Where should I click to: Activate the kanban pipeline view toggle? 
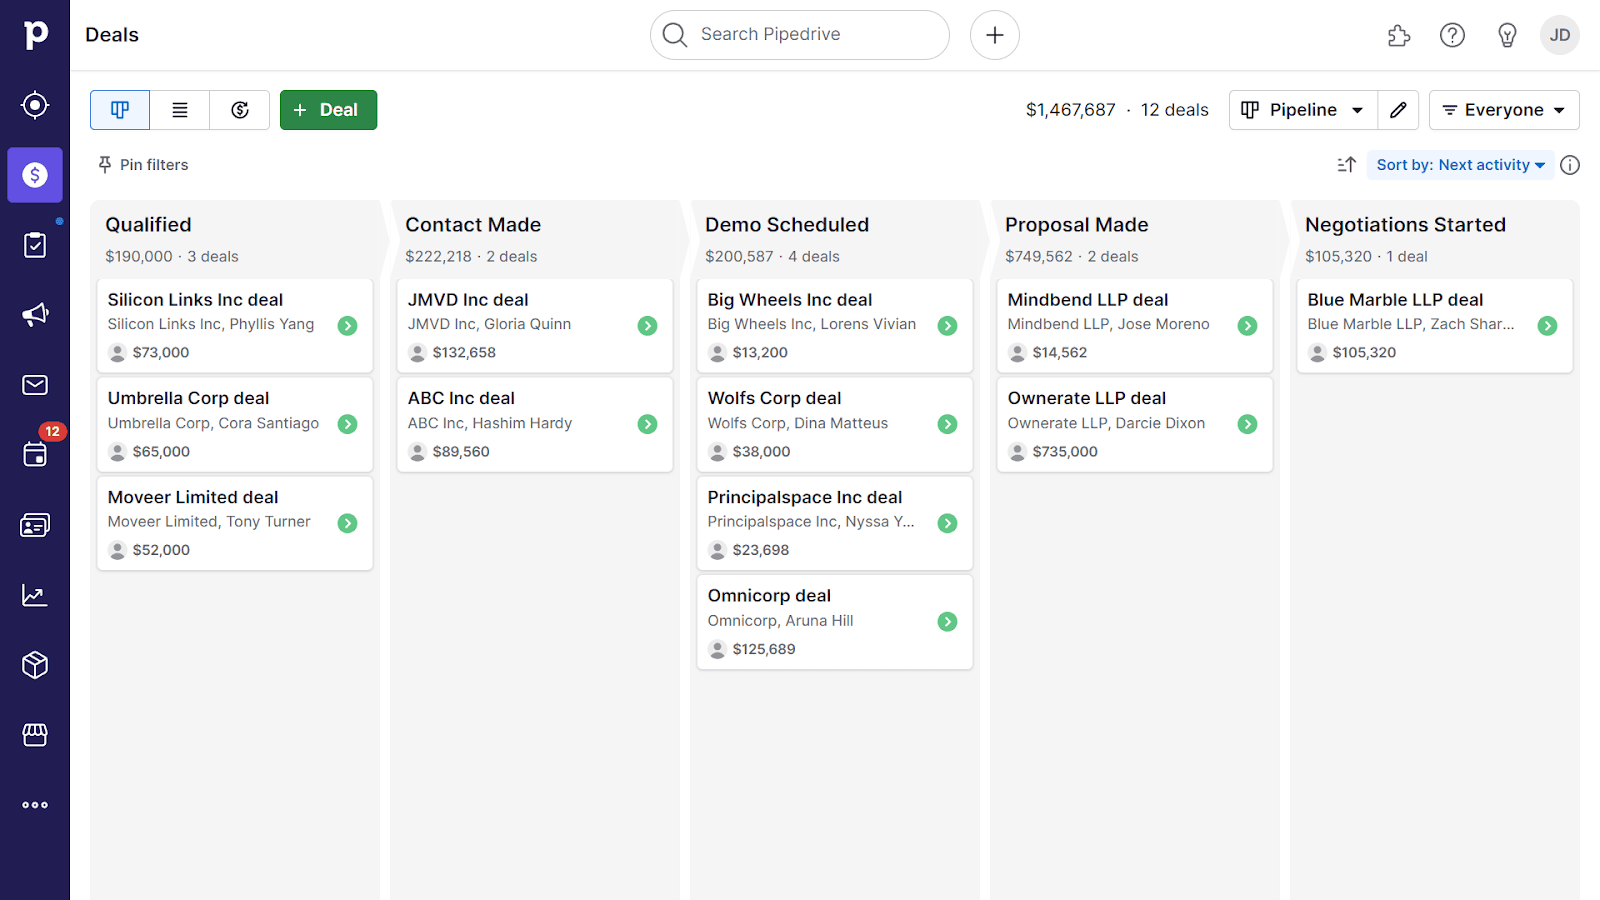119,110
